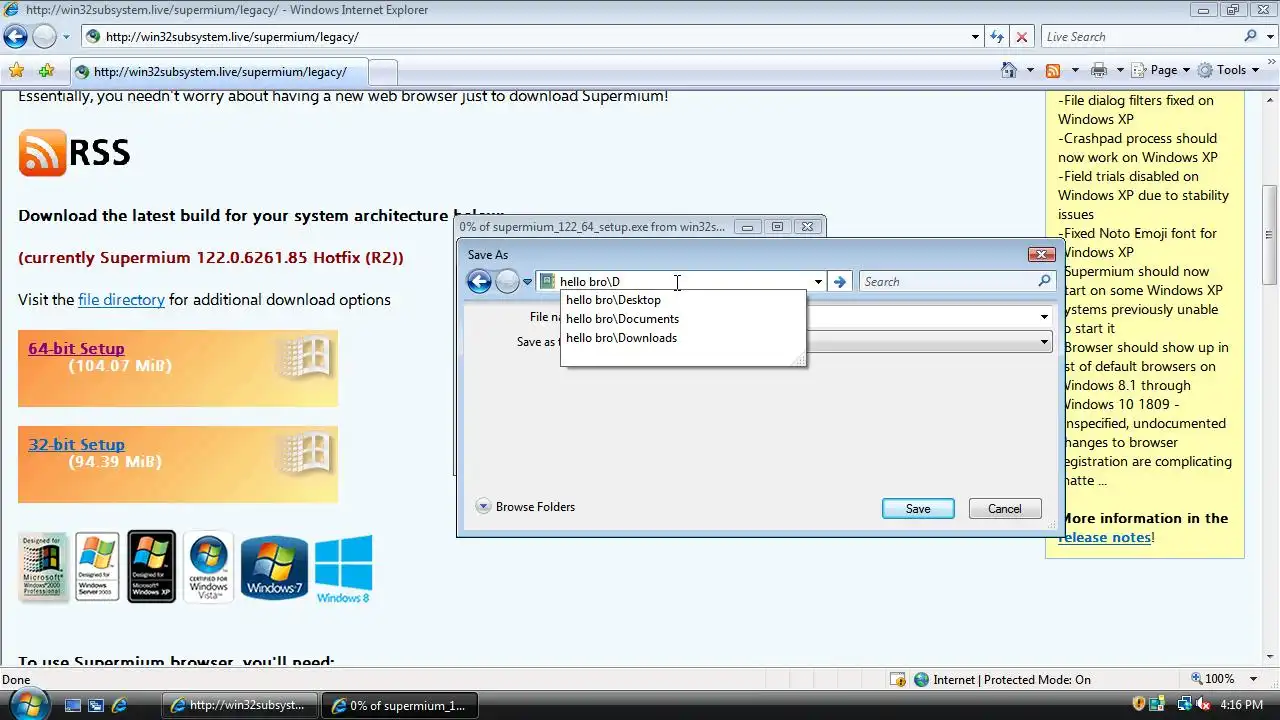Viewport: 1280px width, 720px height.
Task: Click the page vertical scrollbar thumb
Action: point(1270,235)
